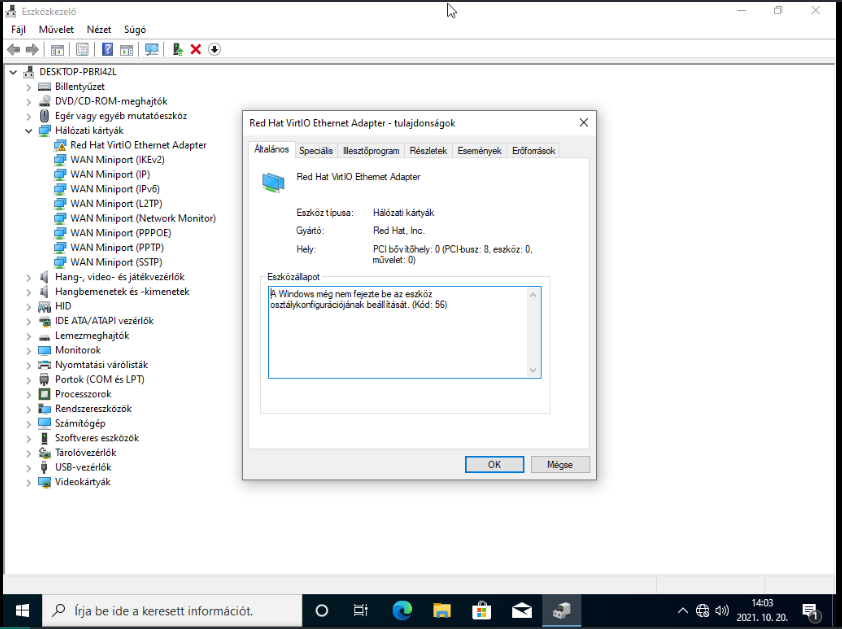Click the network globe tray icon
Screen dimensions: 842x629
702,611
